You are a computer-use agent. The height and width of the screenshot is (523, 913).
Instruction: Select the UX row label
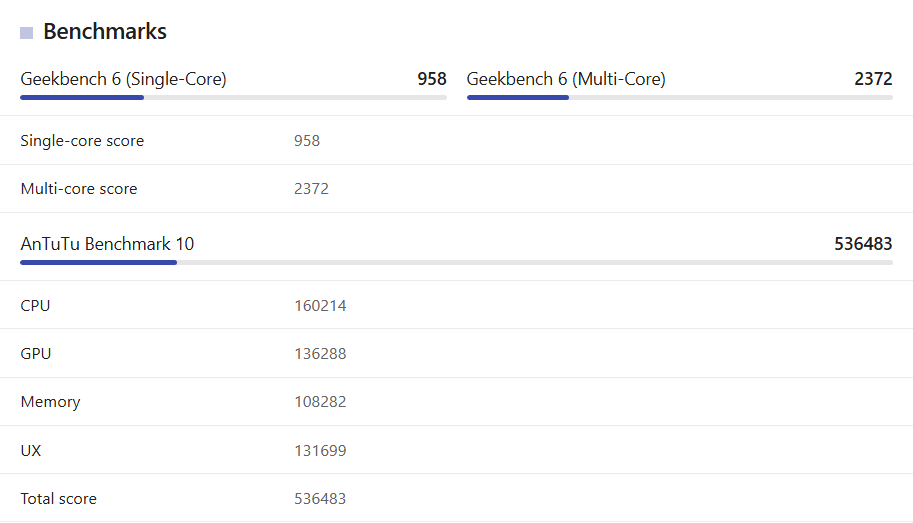point(31,451)
